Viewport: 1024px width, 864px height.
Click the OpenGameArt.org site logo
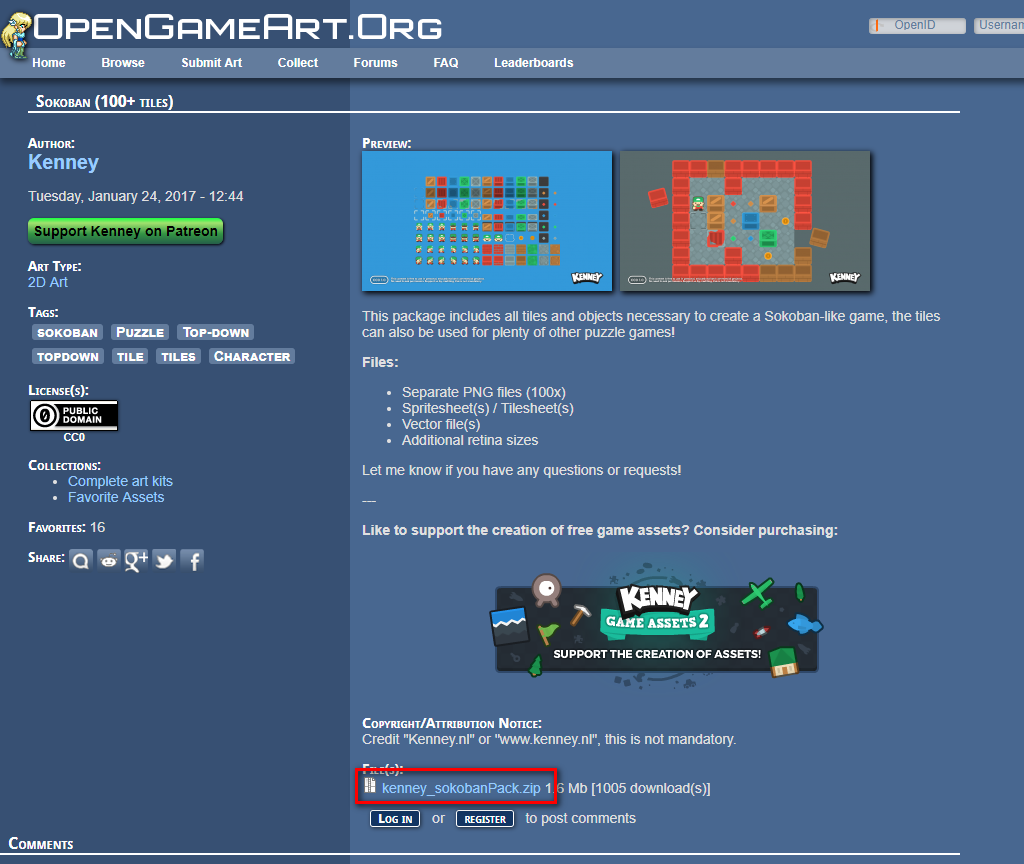tap(222, 28)
